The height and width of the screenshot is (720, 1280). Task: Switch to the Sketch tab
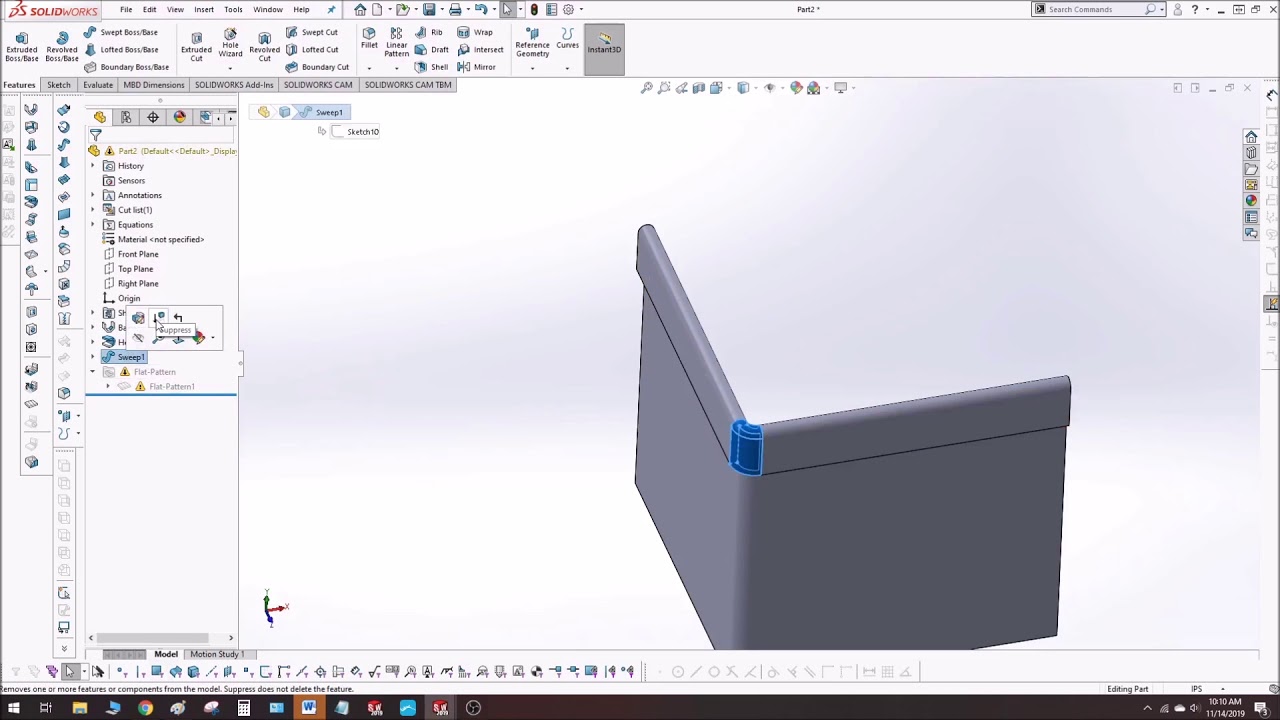click(x=59, y=85)
